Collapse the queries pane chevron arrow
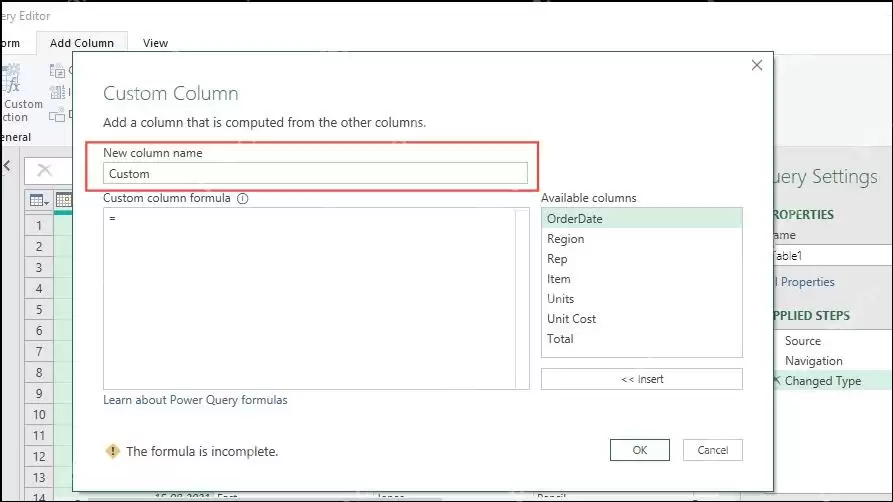The height and width of the screenshot is (502, 893). click(7, 166)
